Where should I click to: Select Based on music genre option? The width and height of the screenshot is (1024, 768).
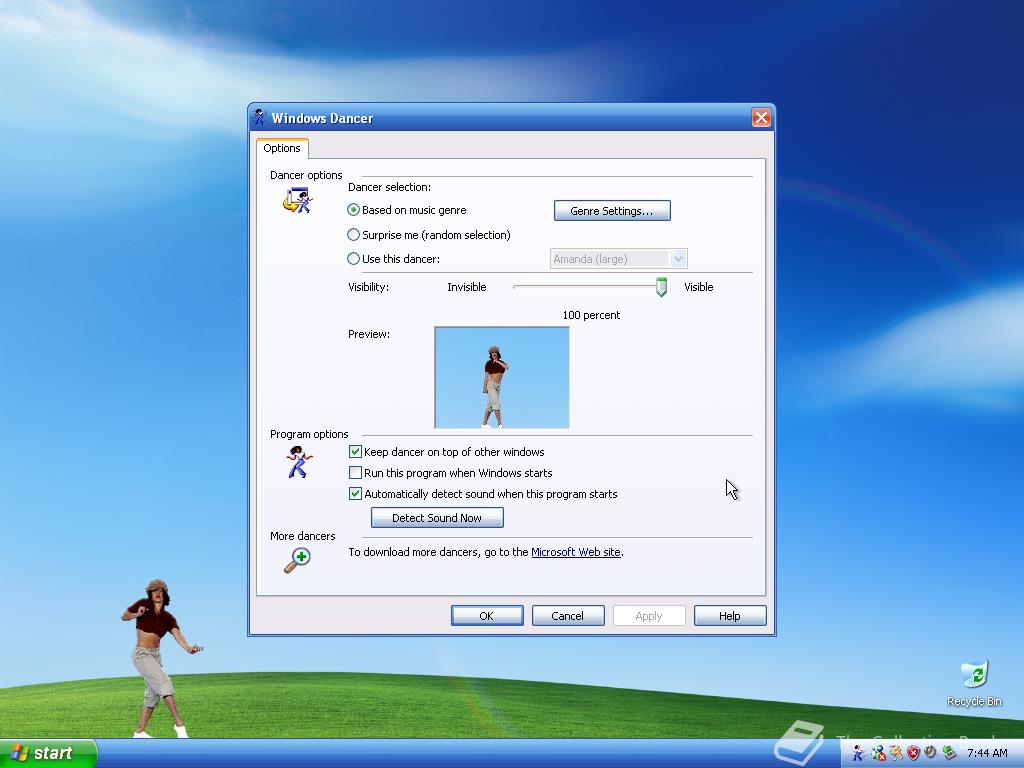pyautogui.click(x=353, y=210)
